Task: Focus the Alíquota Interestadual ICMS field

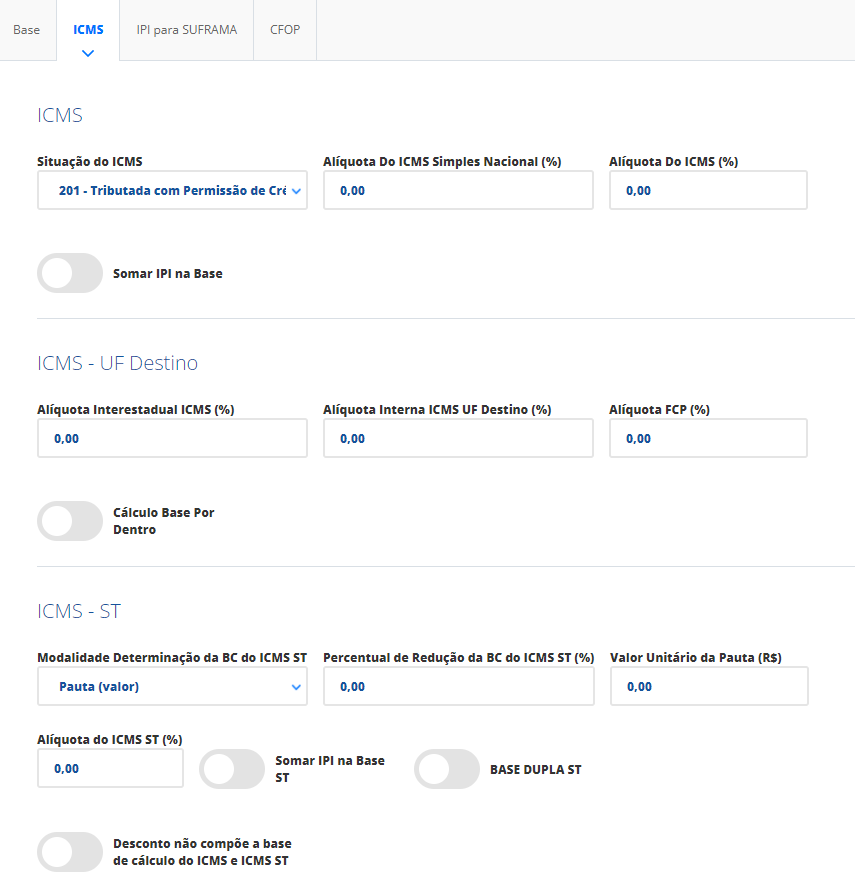Action: click(172, 438)
